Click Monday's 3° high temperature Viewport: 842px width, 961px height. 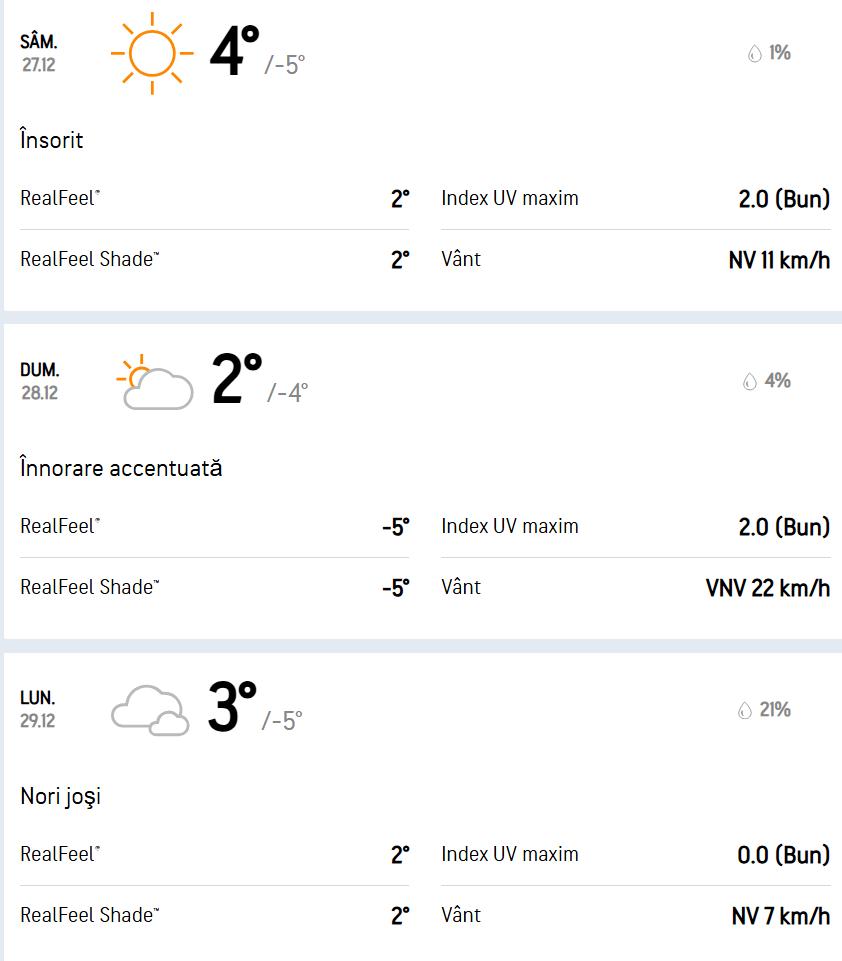(232, 707)
